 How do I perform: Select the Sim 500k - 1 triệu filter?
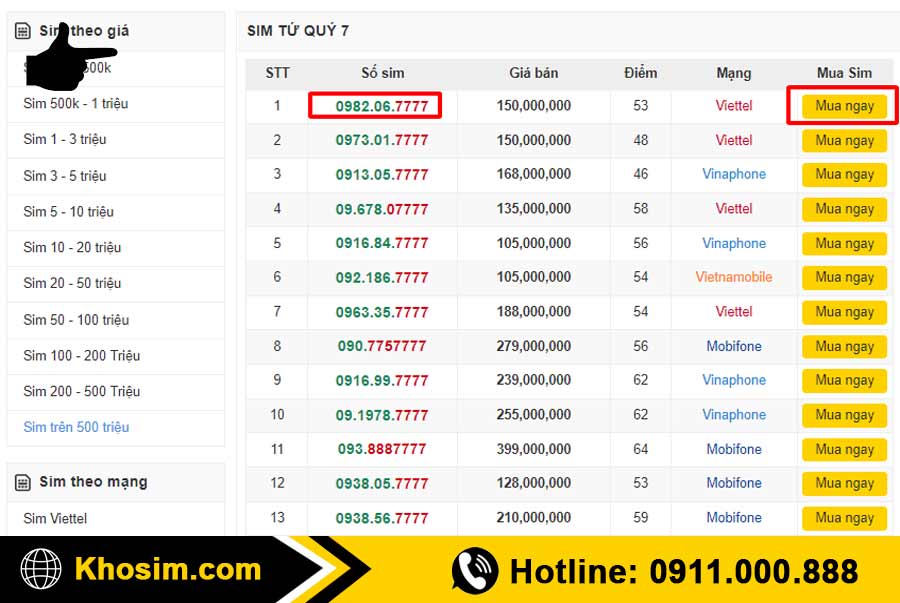click(76, 104)
